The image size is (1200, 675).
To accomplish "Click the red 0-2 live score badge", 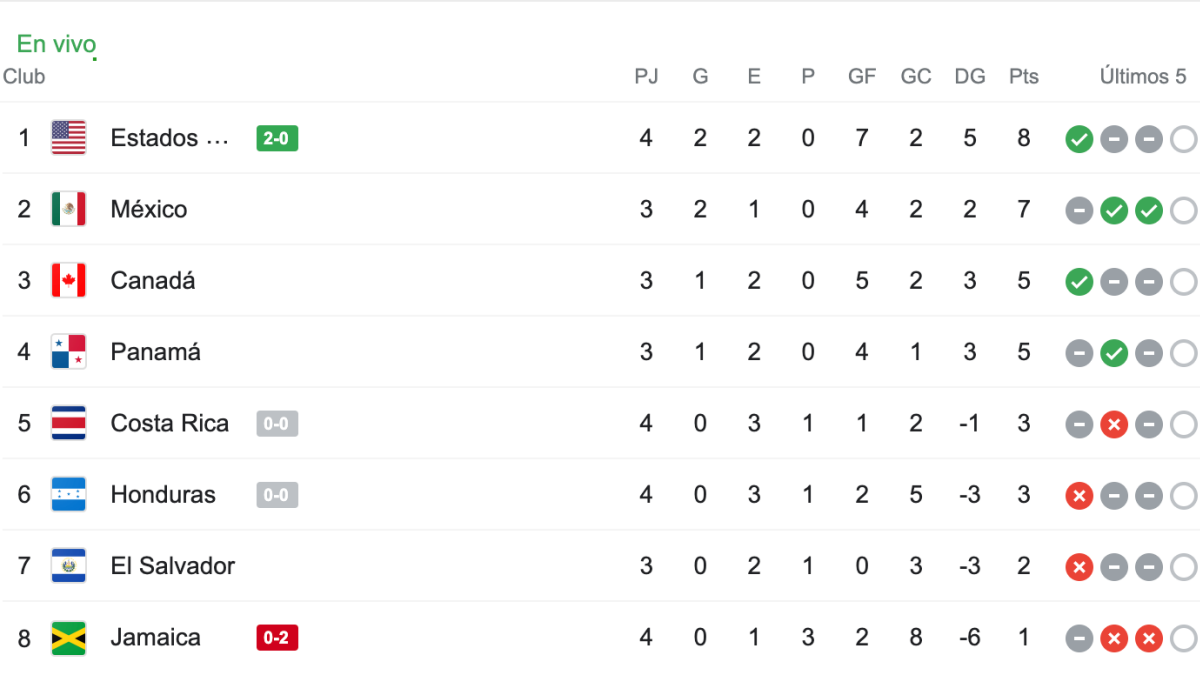I will (277, 638).
